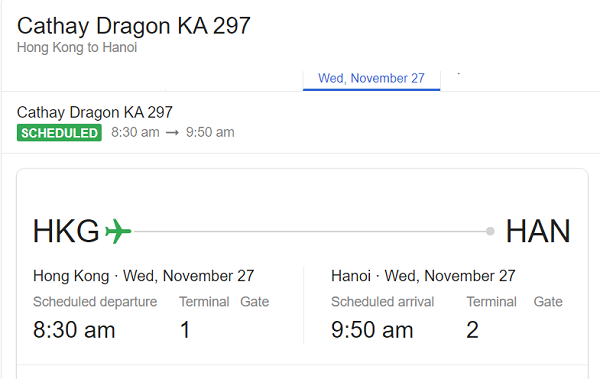Image resolution: width=600 pixels, height=379 pixels.
Task: Click the green SCHEDULED status badge
Action: (x=59, y=133)
